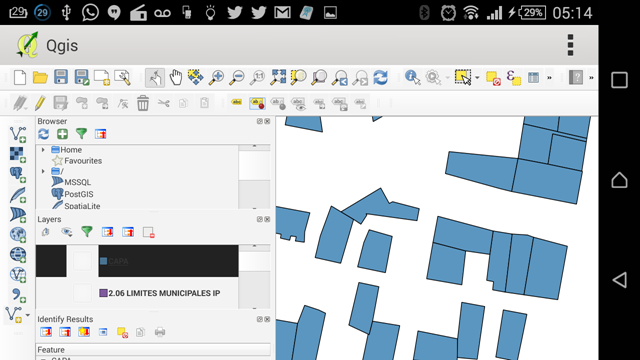This screenshot has height=360, width=640.
Task: Filter the Browser panel with the funnel
Action: [81, 134]
